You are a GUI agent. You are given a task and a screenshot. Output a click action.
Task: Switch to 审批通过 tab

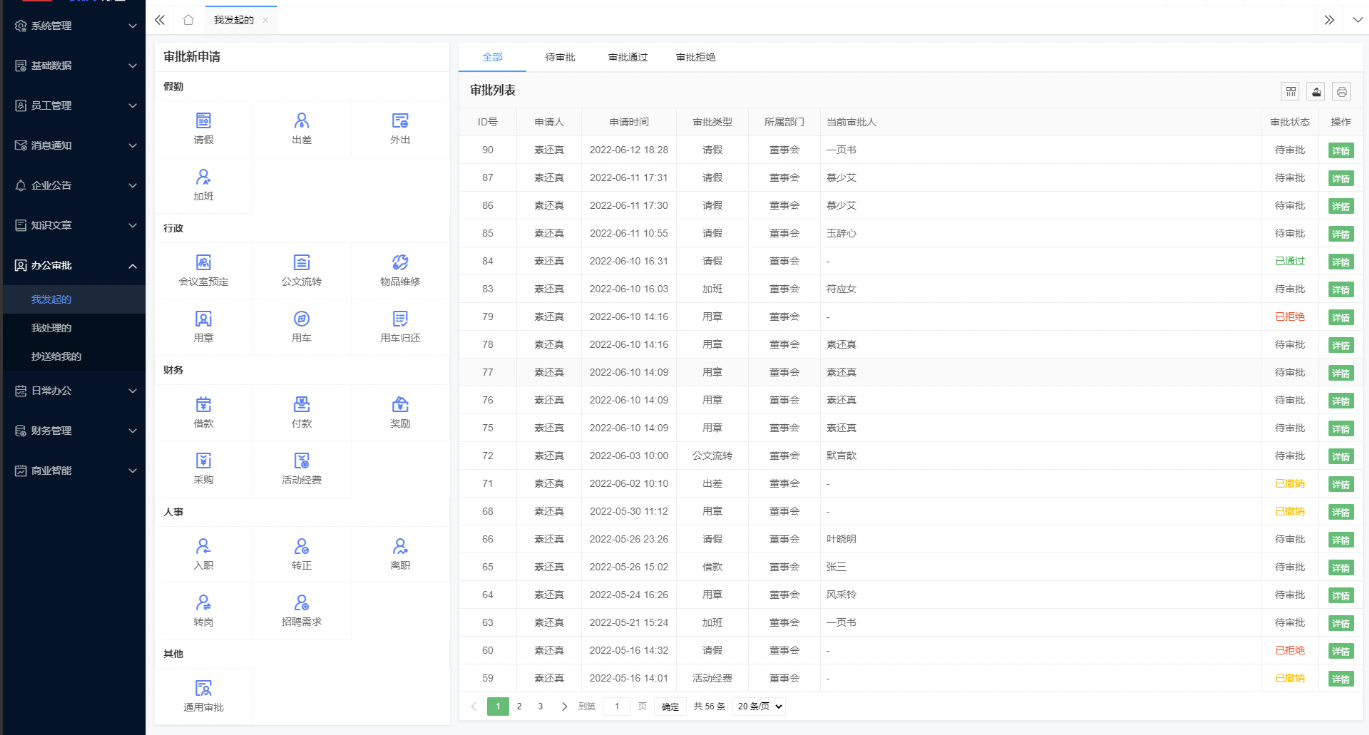click(628, 57)
